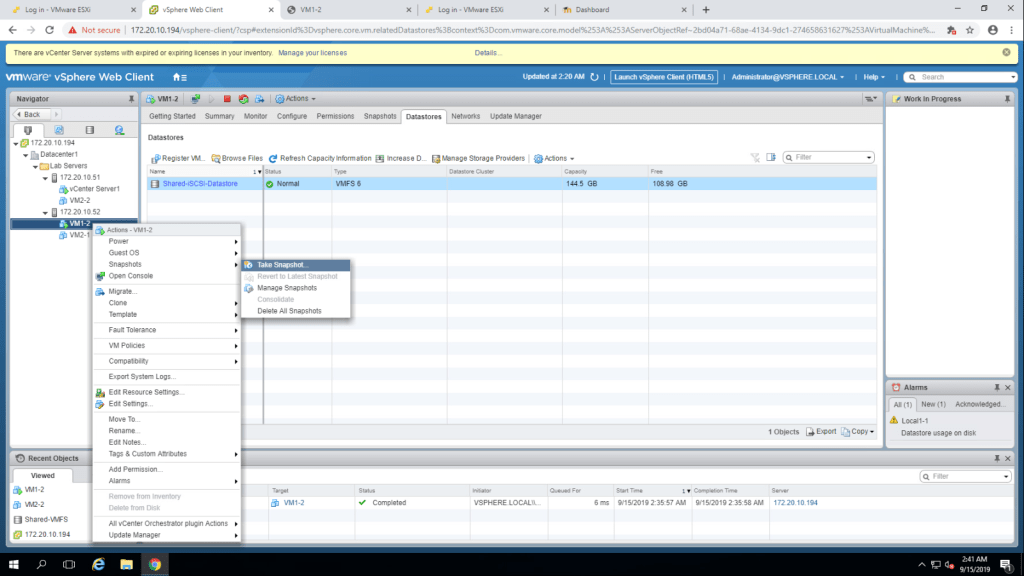This screenshot has width=1024, height=576.
Task: Select Take Snapshot from the submenu
Action: point(283,265)
